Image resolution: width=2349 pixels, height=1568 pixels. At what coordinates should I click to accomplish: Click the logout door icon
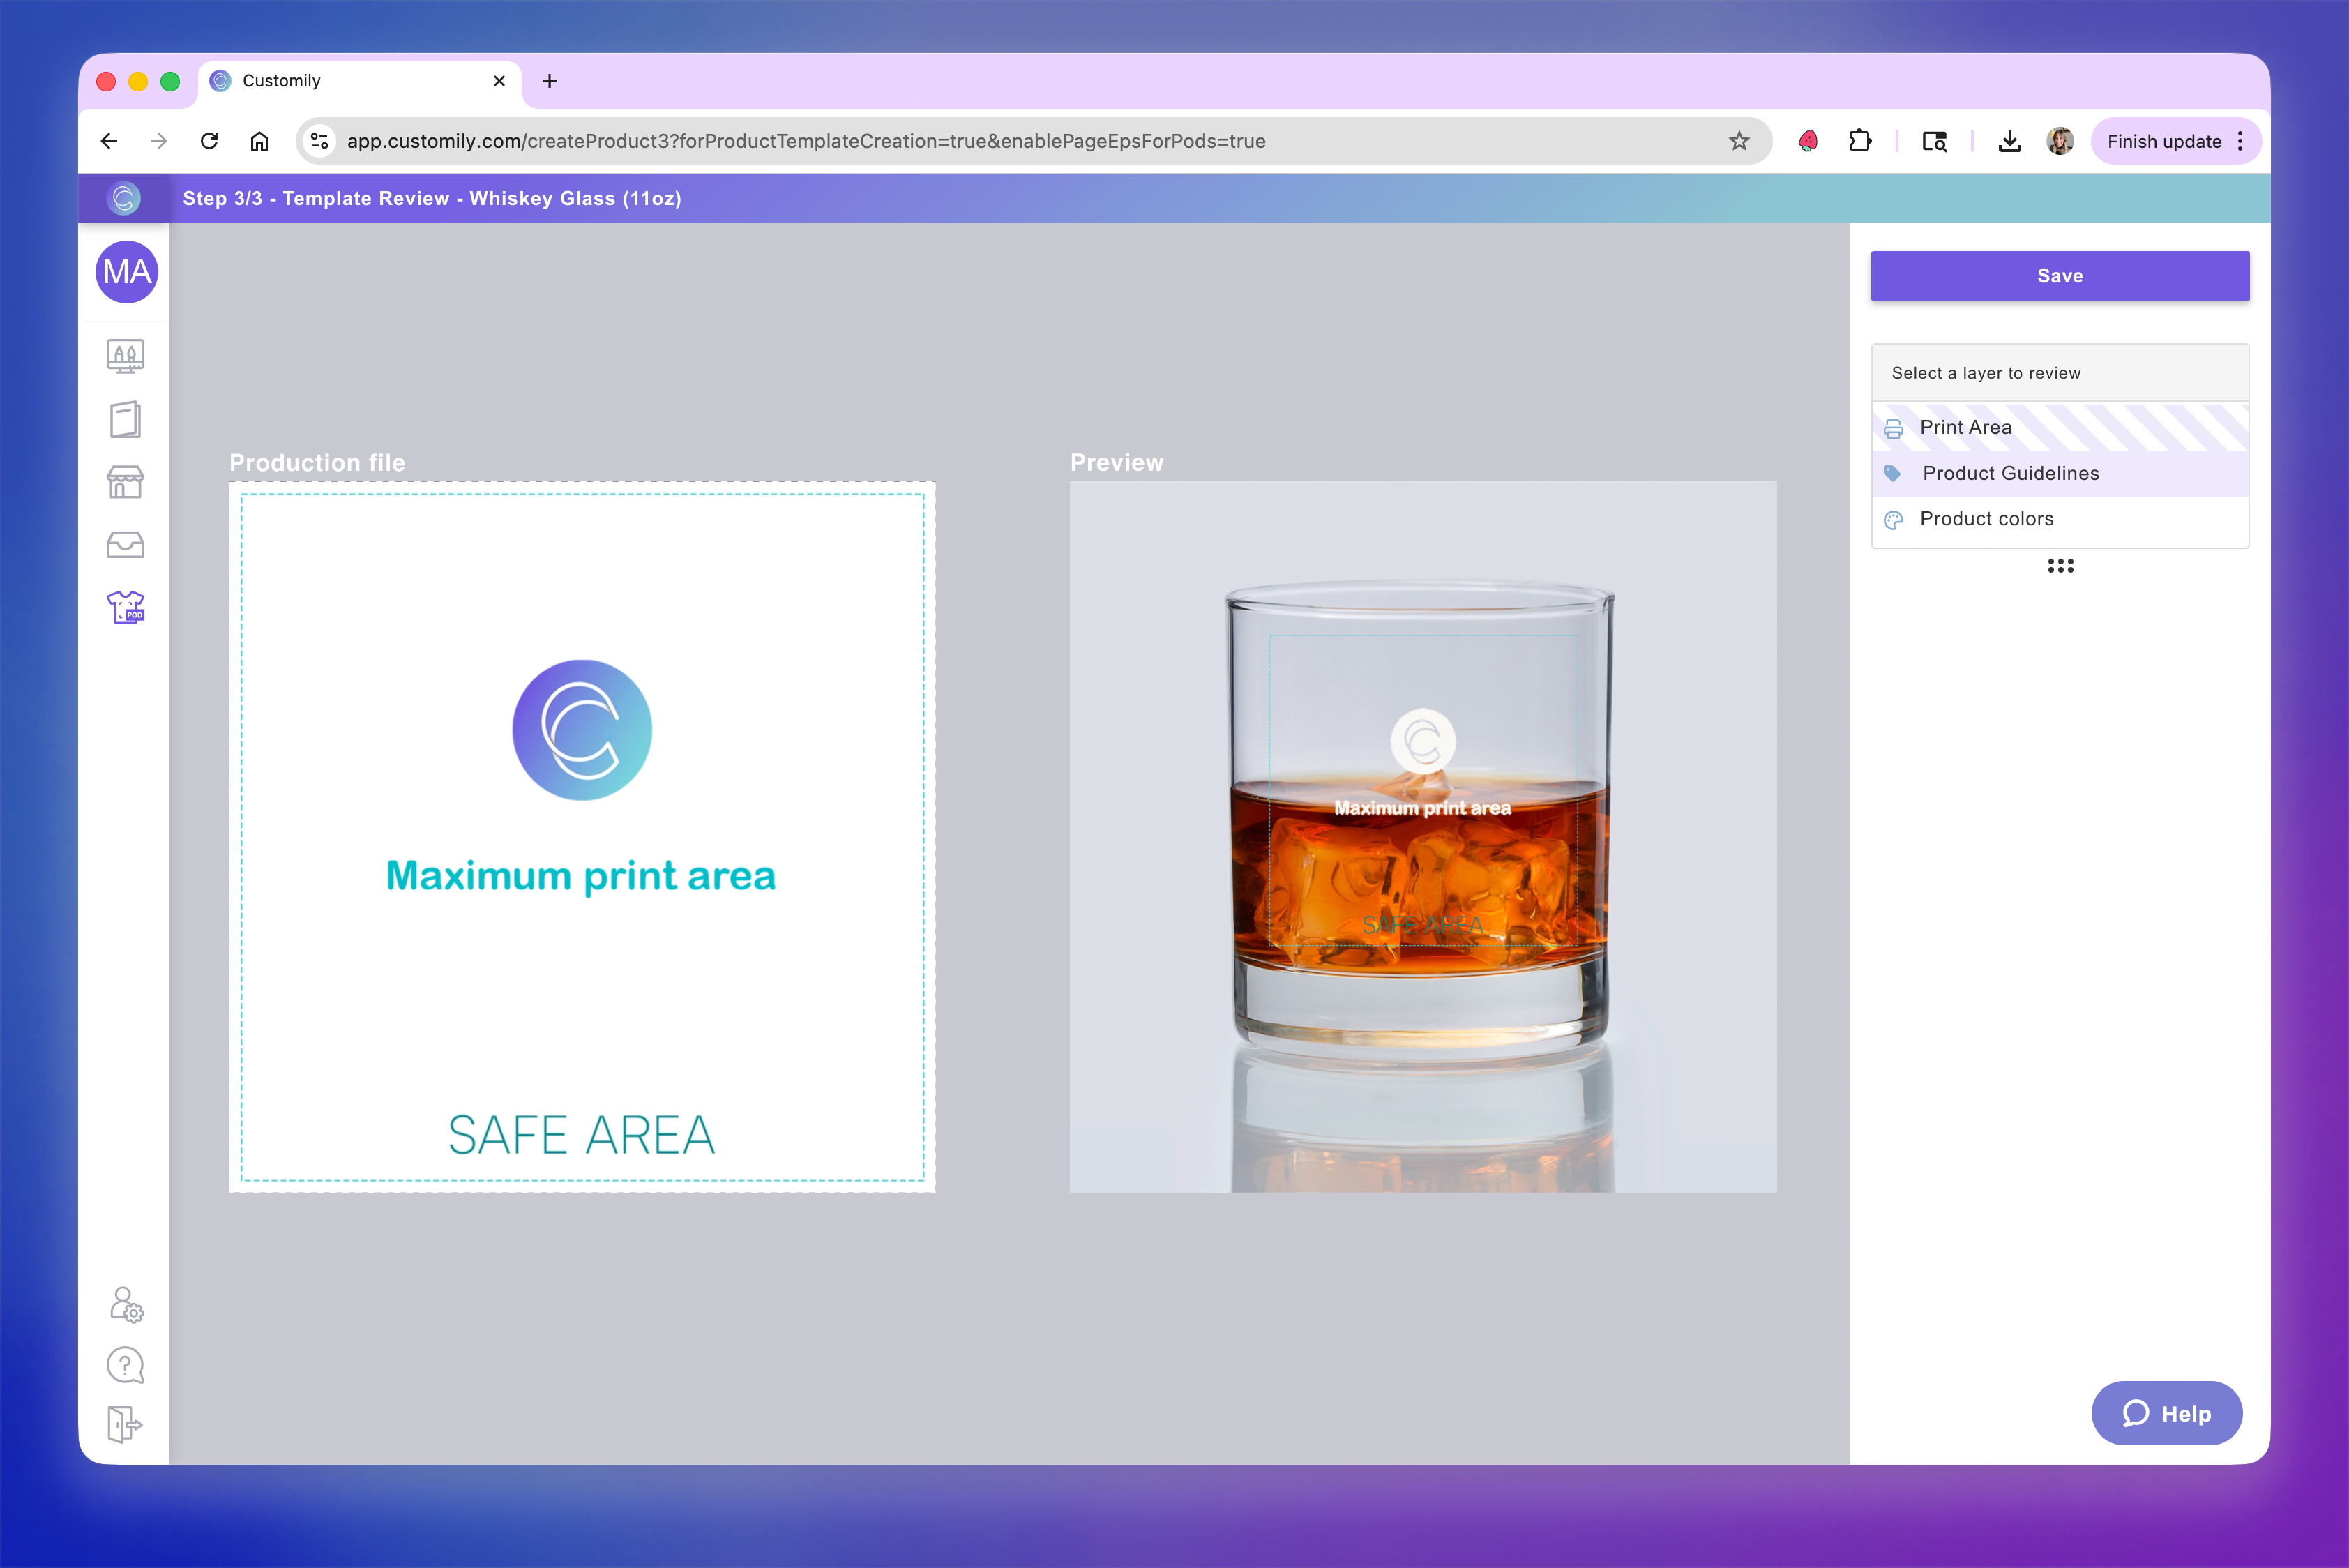click(x=125, y=1424)
